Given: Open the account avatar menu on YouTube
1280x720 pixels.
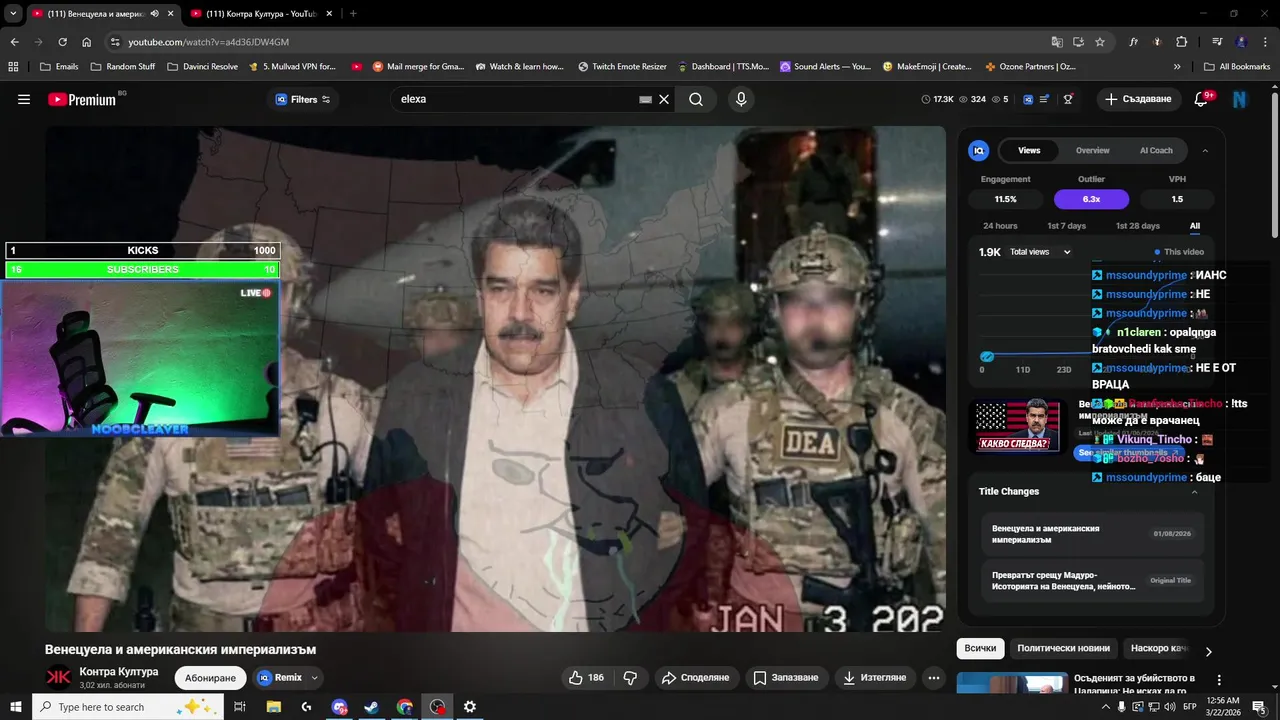Looking at the screenshot, I should [1240, 99].
